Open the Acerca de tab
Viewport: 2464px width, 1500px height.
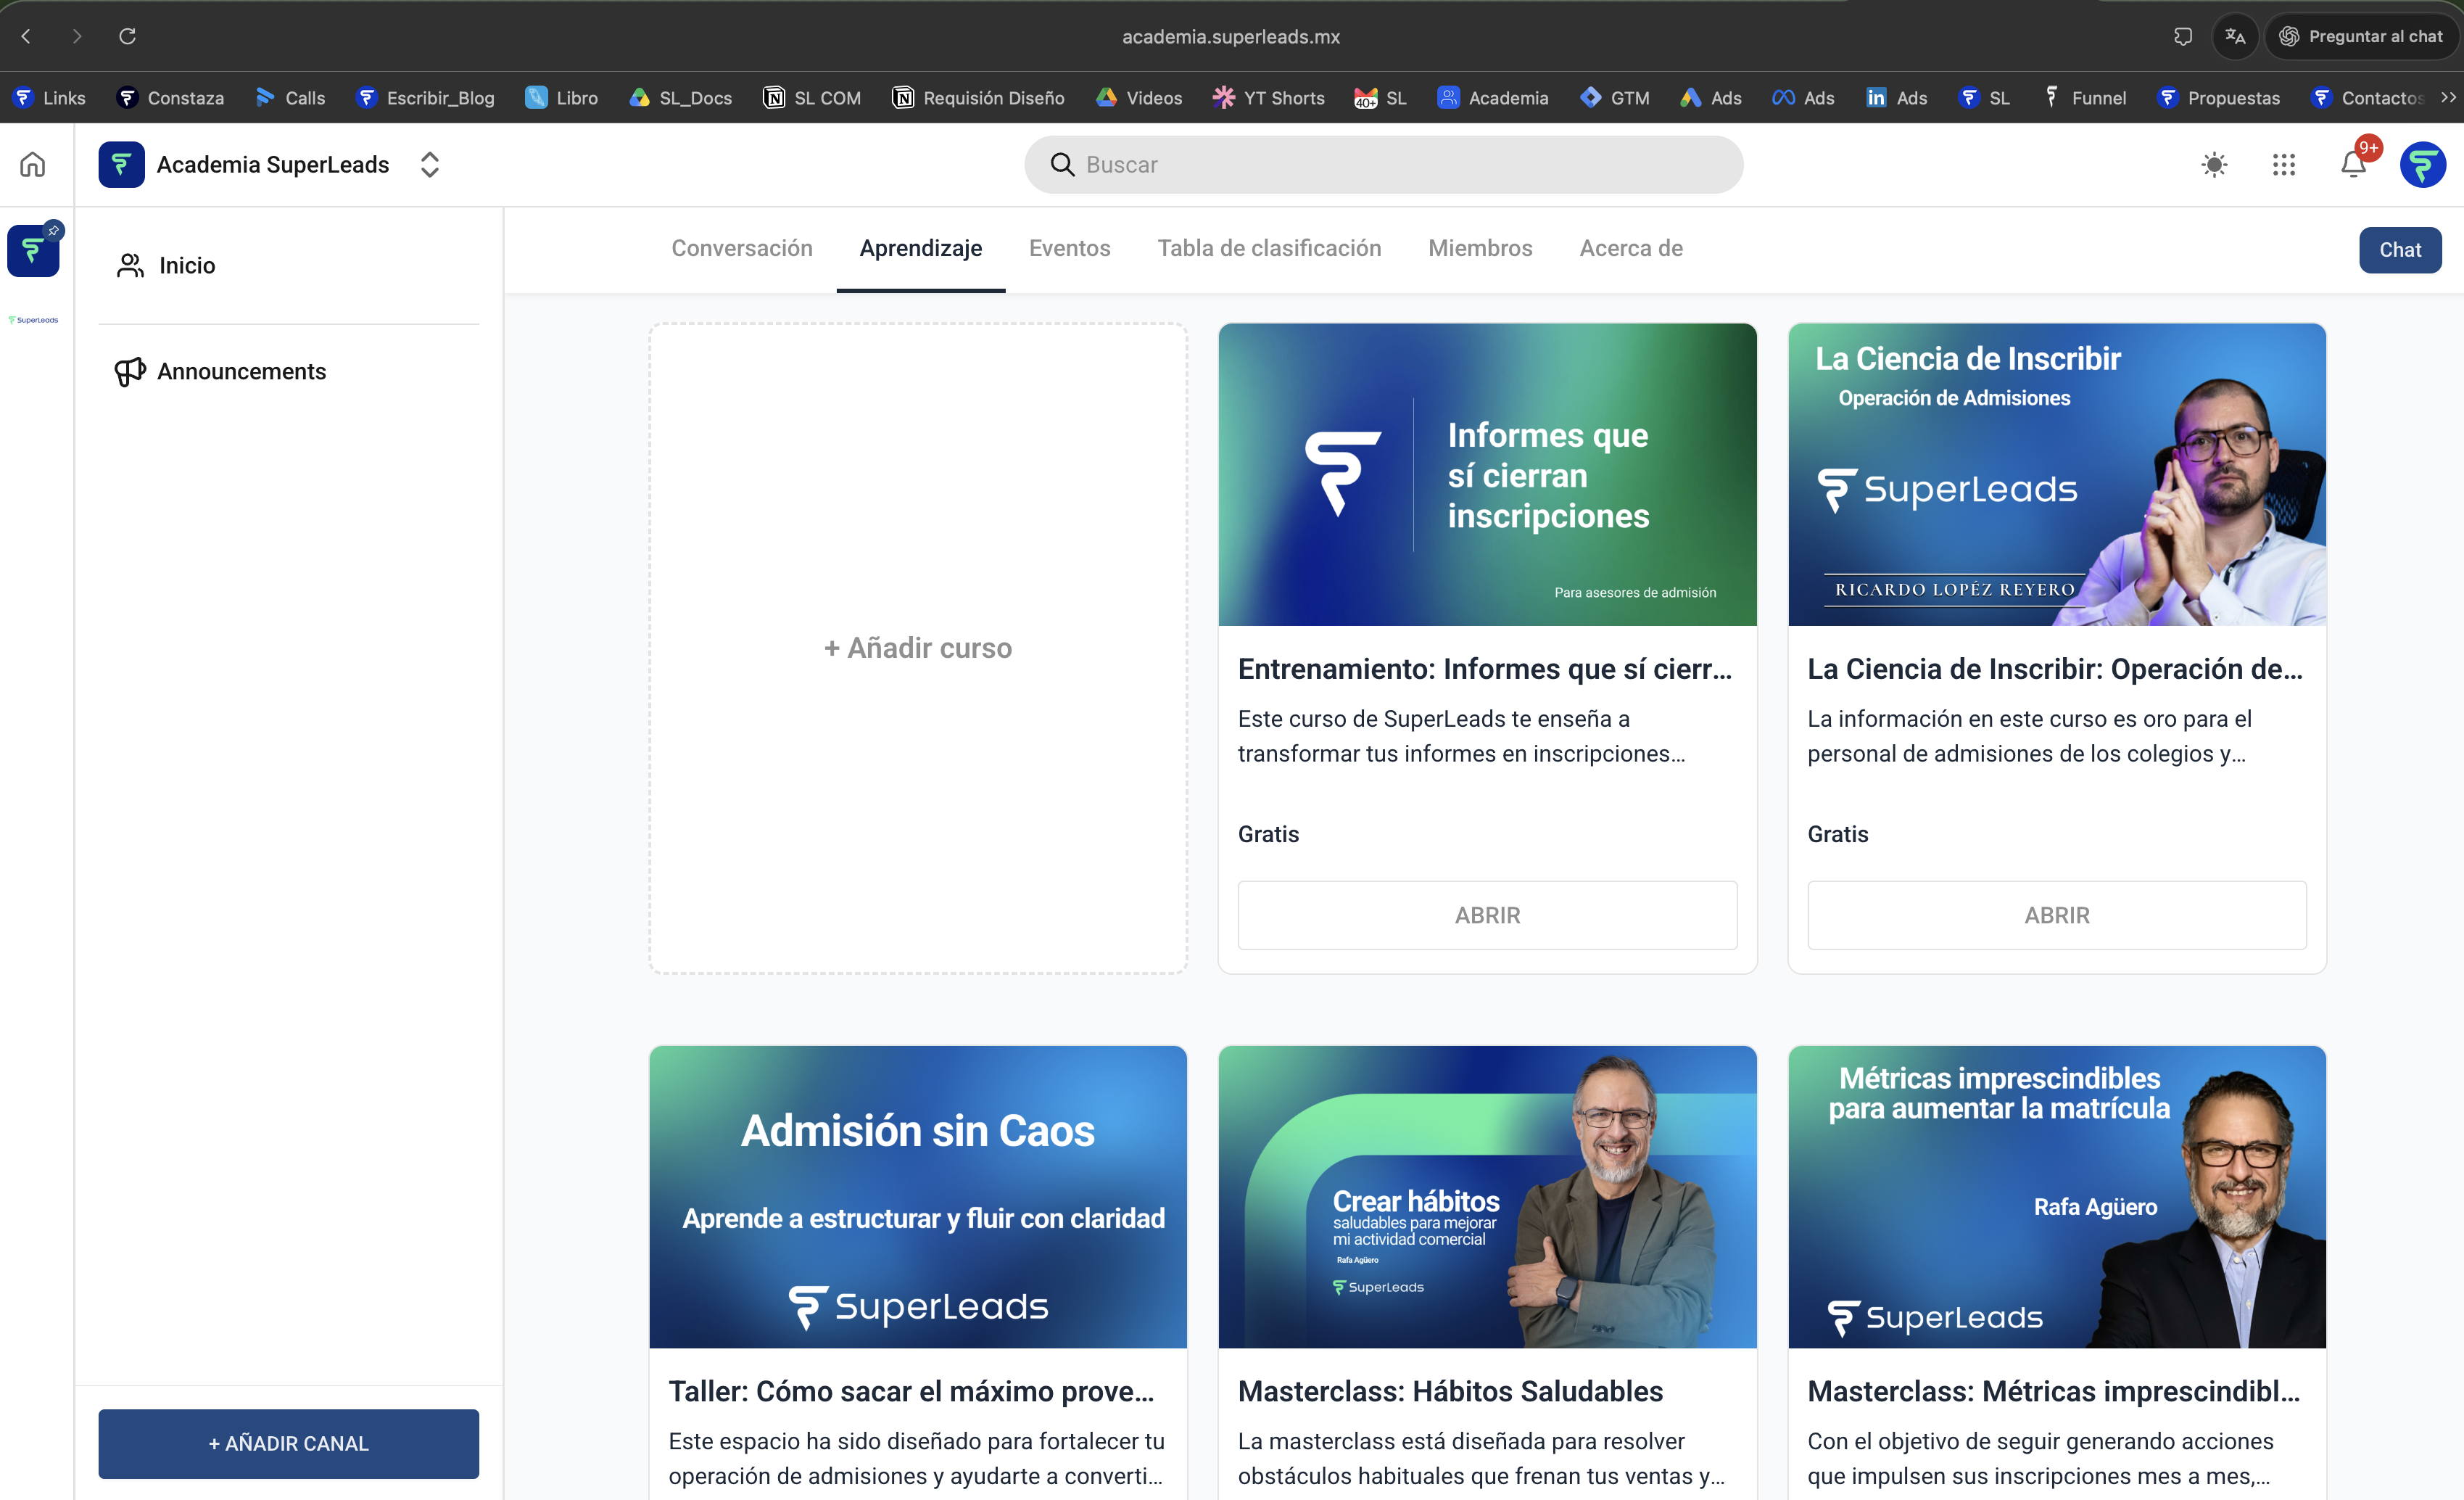tap(1631, 248)
